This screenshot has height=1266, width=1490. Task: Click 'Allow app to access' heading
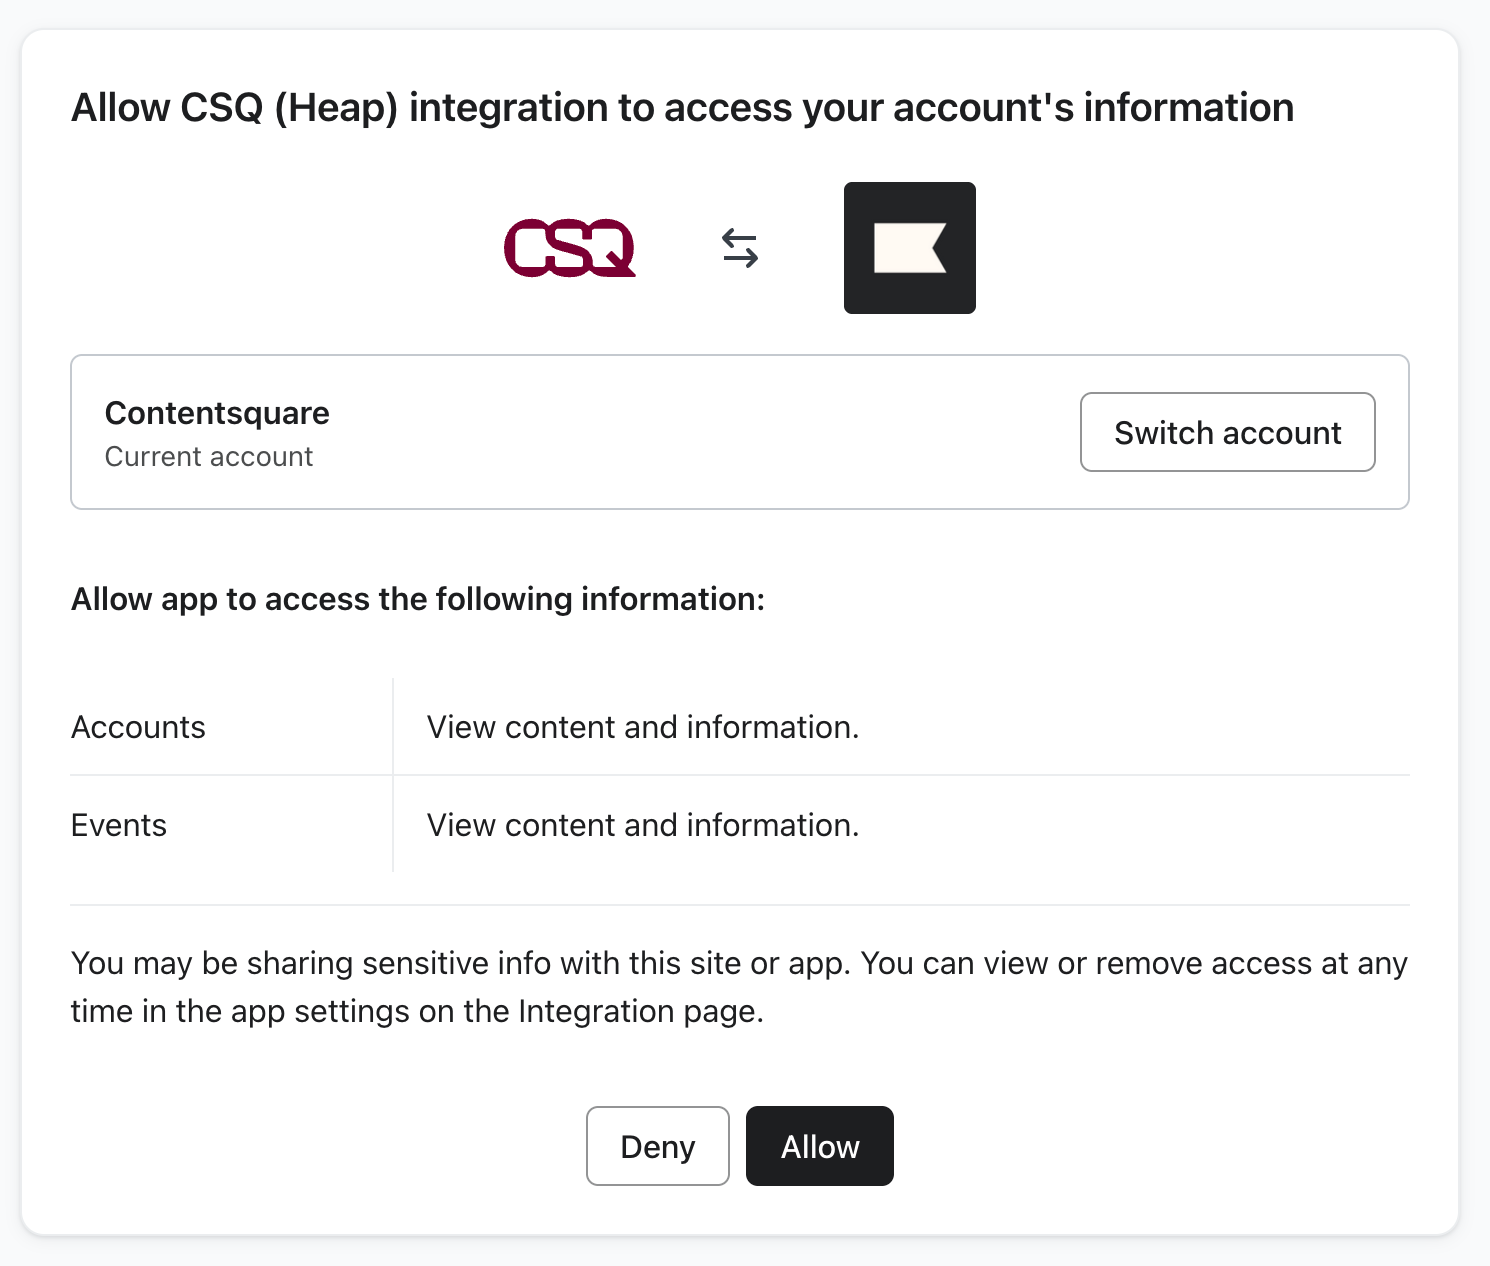click(418, 599)
